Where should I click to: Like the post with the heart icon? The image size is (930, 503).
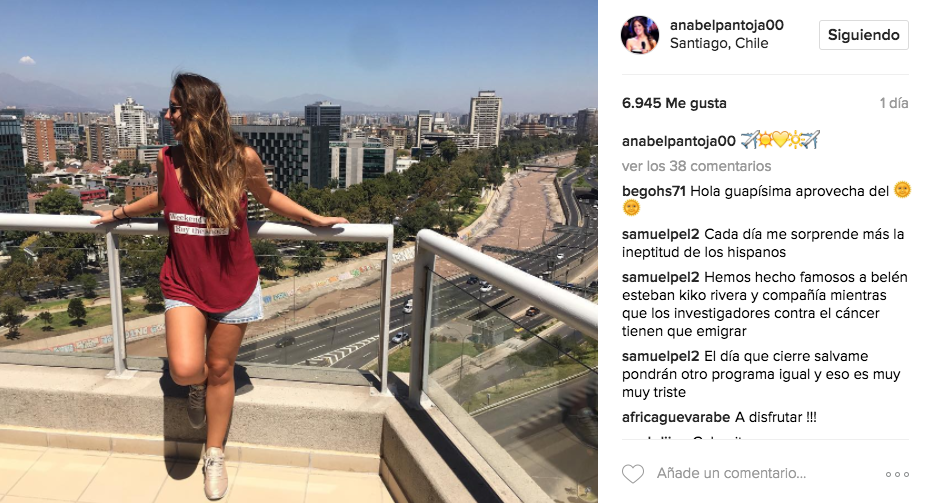coord(633,473)
